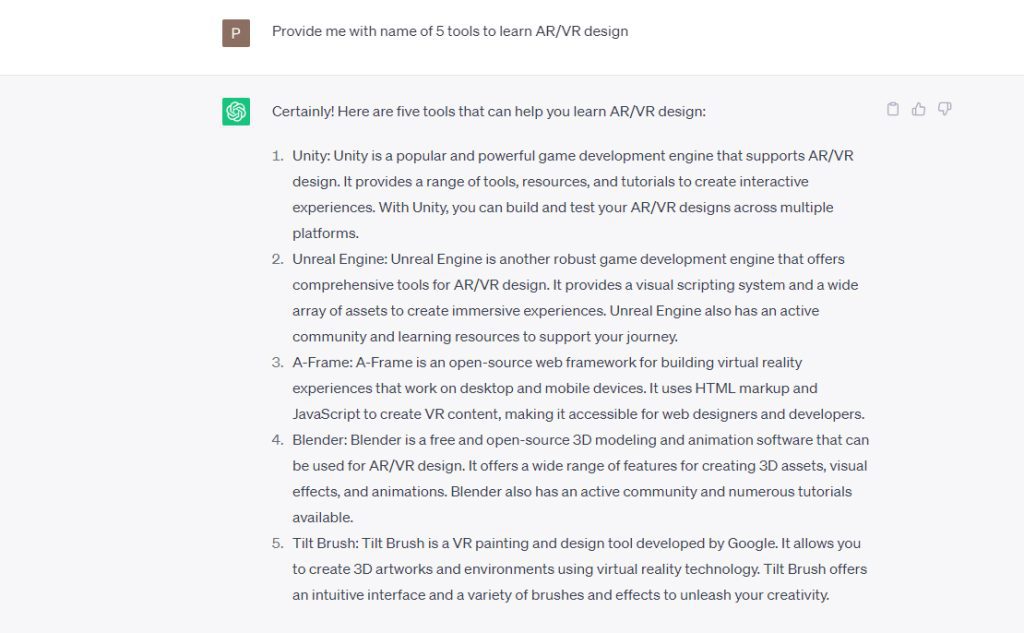
Task: Click the word "available." ending the Blender item
Action: click(323, 517)
